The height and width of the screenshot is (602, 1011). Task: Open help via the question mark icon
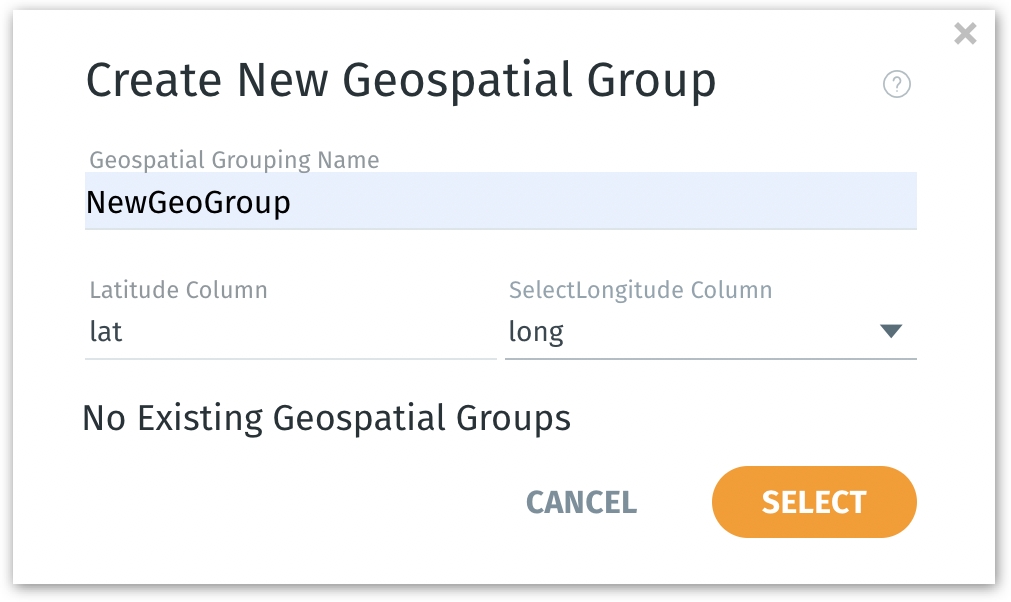click(x=897, y=85)
